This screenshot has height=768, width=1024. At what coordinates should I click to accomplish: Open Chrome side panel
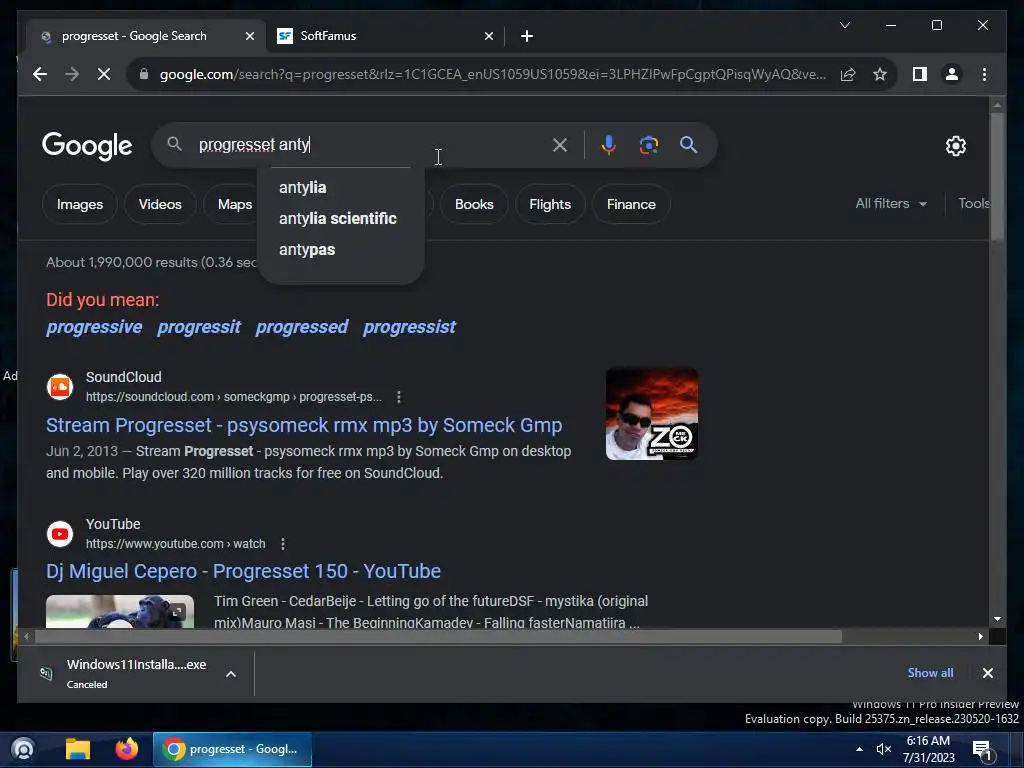click(920, 74)
